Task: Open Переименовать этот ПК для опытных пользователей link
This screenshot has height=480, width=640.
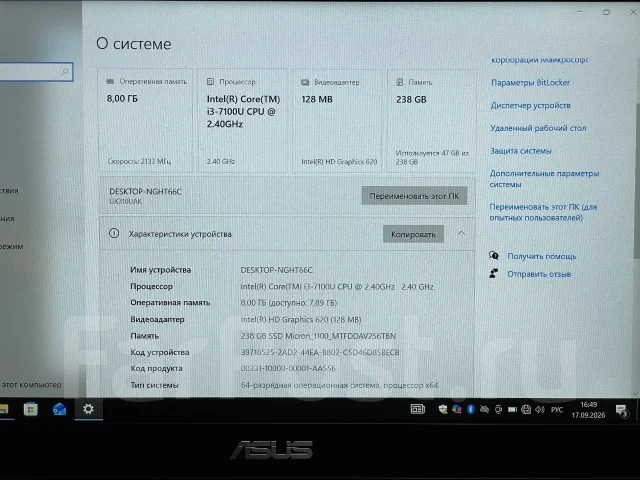Action: 543,212
